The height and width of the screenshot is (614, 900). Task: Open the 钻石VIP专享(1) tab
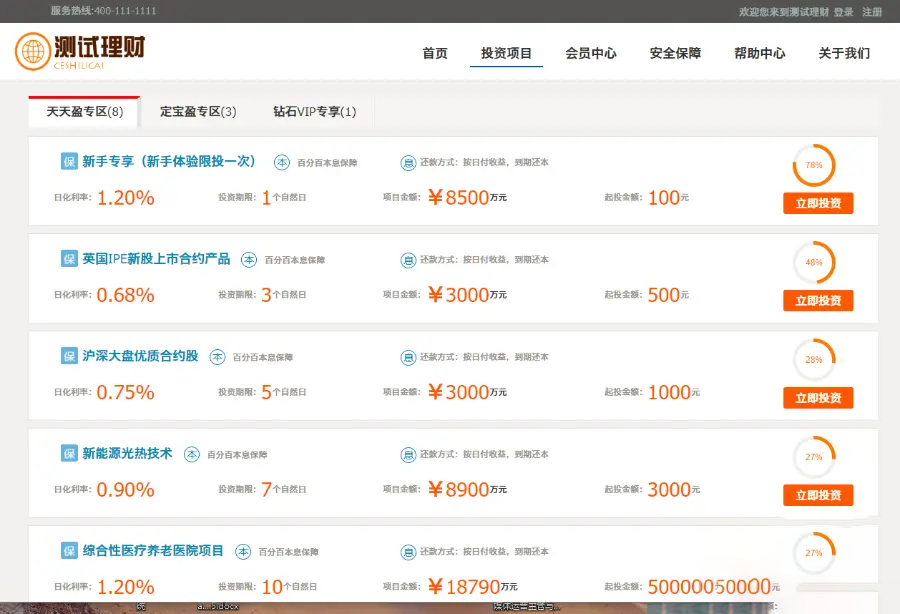click(x=314, y=112)
